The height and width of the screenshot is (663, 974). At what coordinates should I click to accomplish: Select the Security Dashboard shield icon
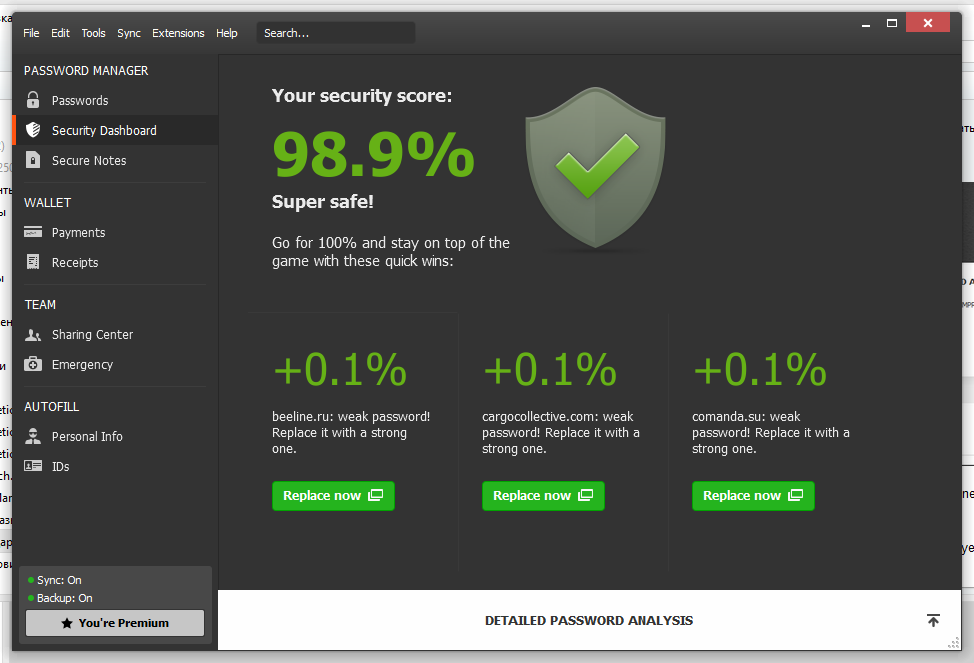34,130
